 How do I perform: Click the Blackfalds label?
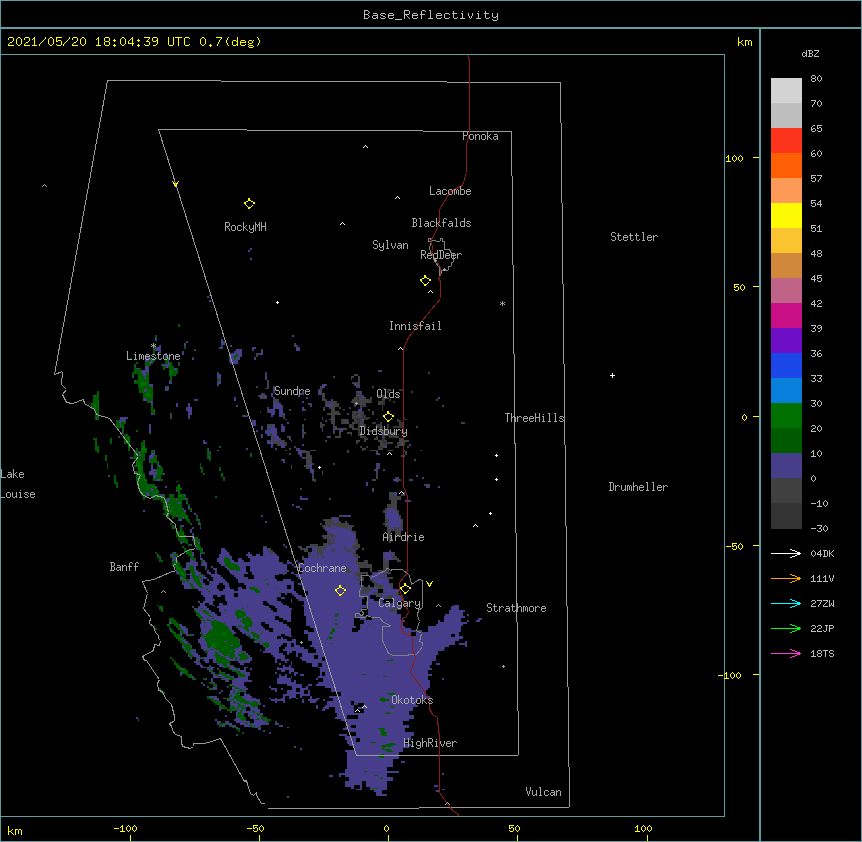[x=441, y=223]
